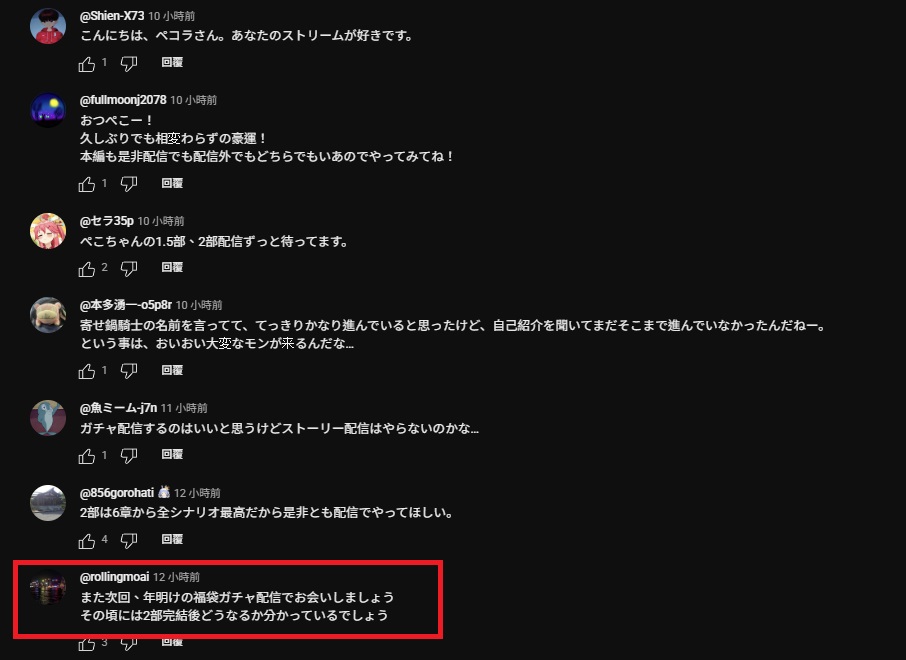Open @rollingmoai's channel via username link

coord(114,577)
